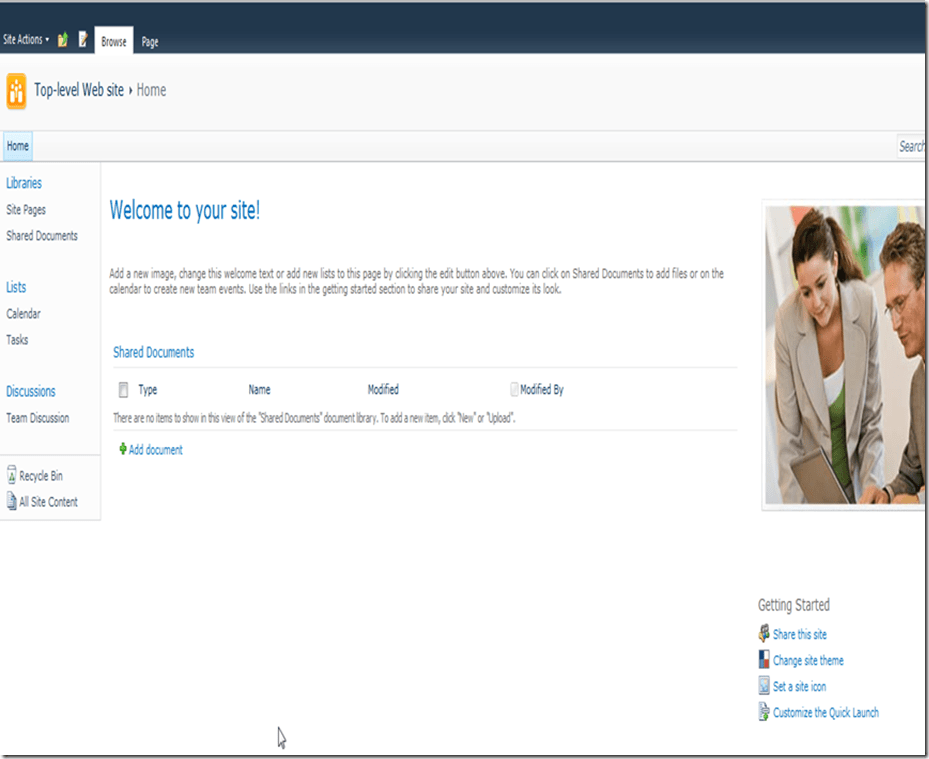
Task: Open the Calendar list link
Action: coord(24,314)
